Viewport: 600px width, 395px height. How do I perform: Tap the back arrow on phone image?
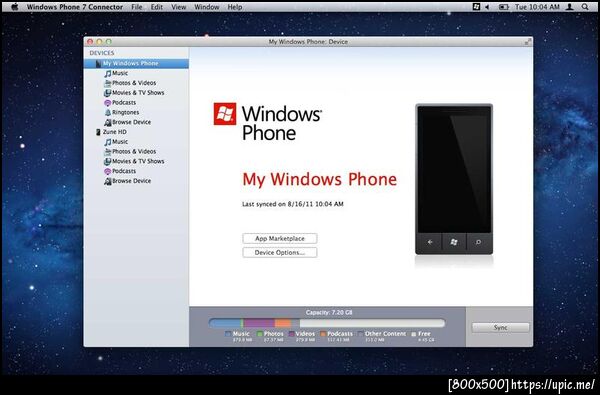tap(430, 242)
